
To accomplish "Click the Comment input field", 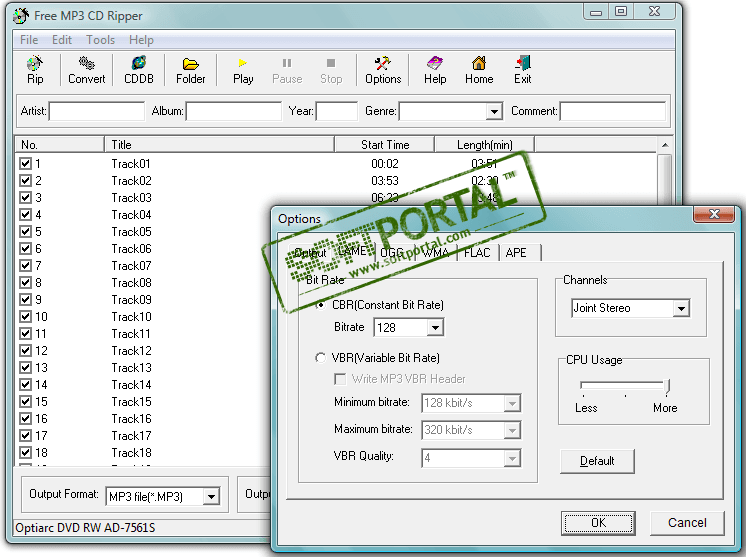I will [x=613, y=111].
